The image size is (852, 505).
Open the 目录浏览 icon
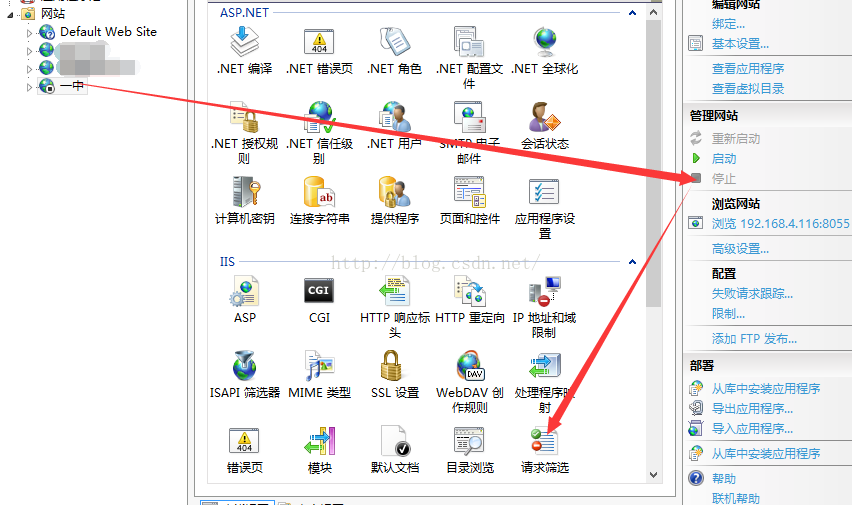pos(469,442)
